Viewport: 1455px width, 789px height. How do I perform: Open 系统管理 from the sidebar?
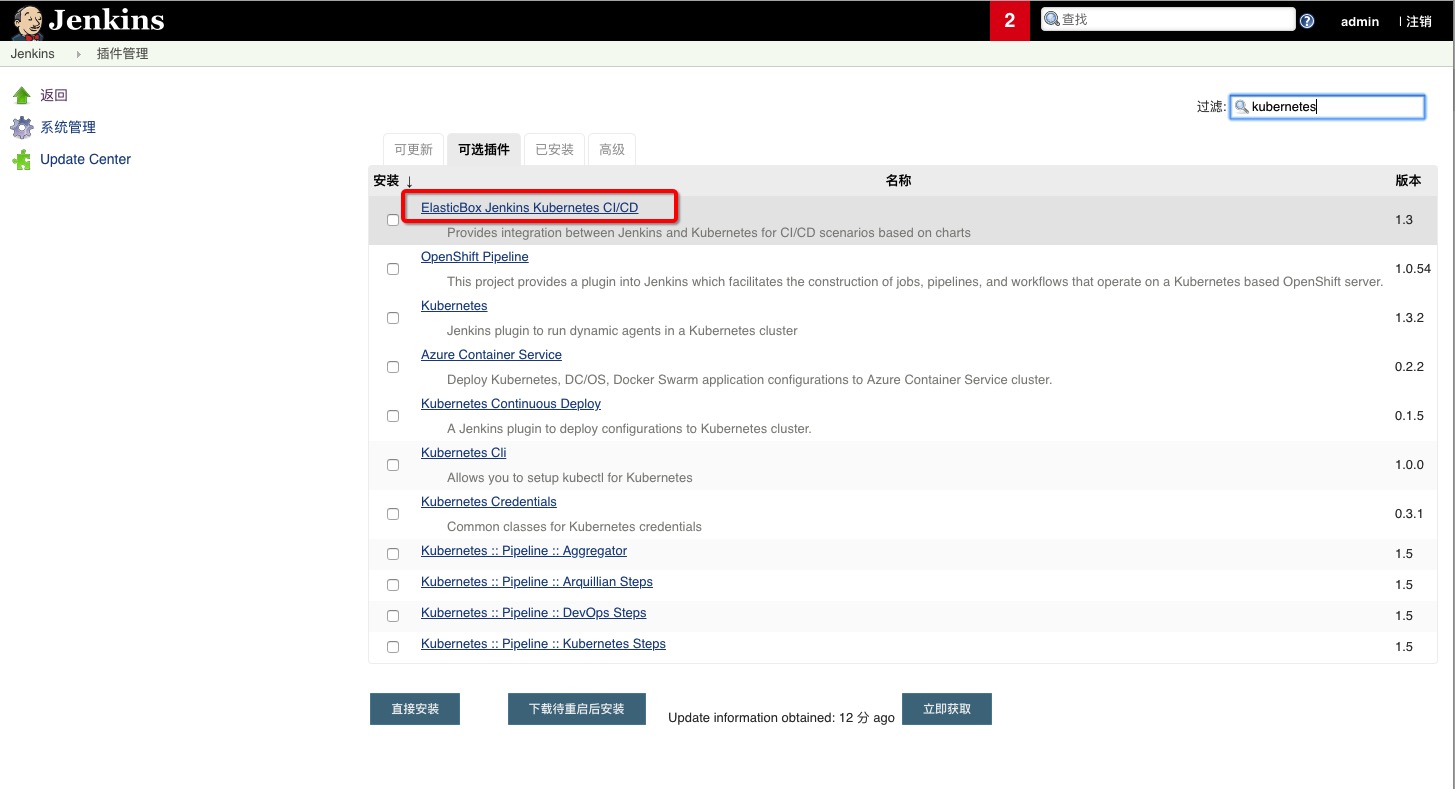[x=68, y=127]
